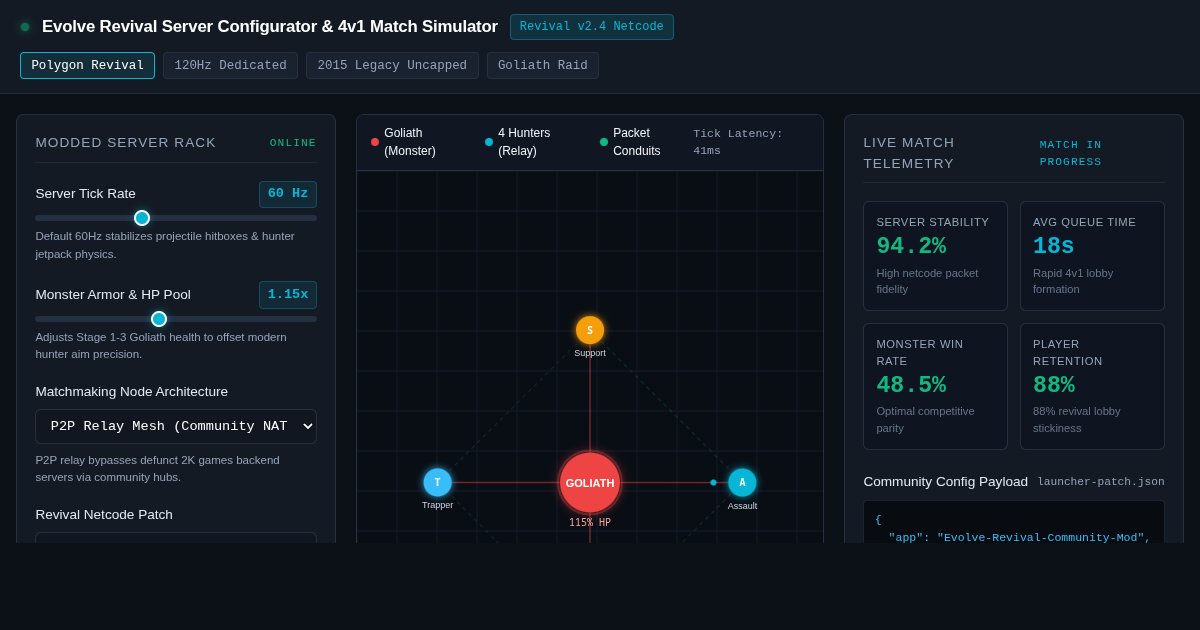Select the Support hunter node
Viewport: 1200px width, 630px height.
pos(590,330)
